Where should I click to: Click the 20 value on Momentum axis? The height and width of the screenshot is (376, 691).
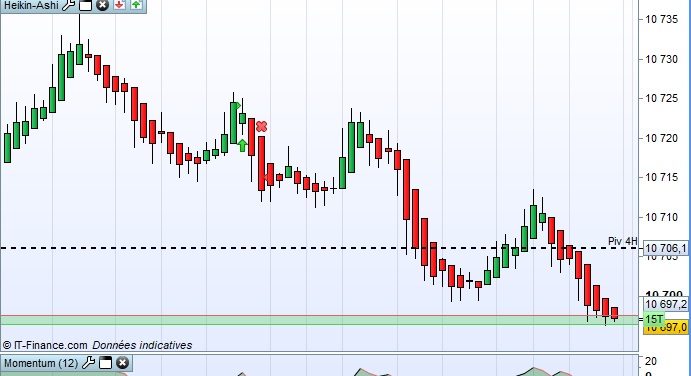click(650, 361)
